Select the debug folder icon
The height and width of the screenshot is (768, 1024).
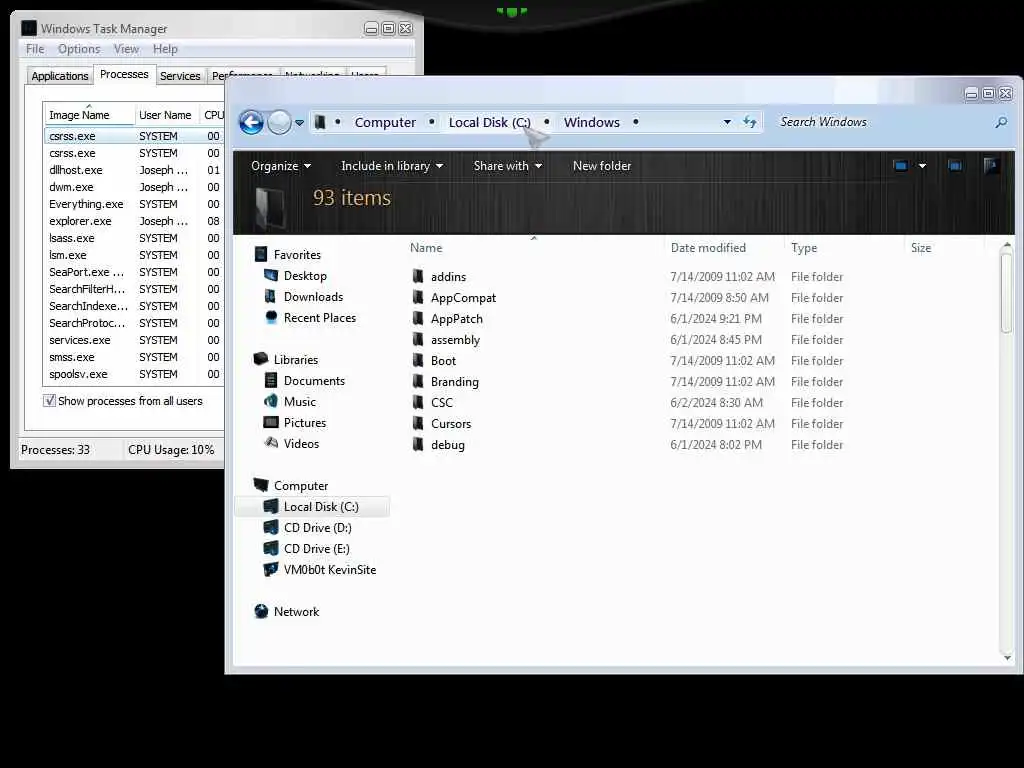tap(418, 444)
